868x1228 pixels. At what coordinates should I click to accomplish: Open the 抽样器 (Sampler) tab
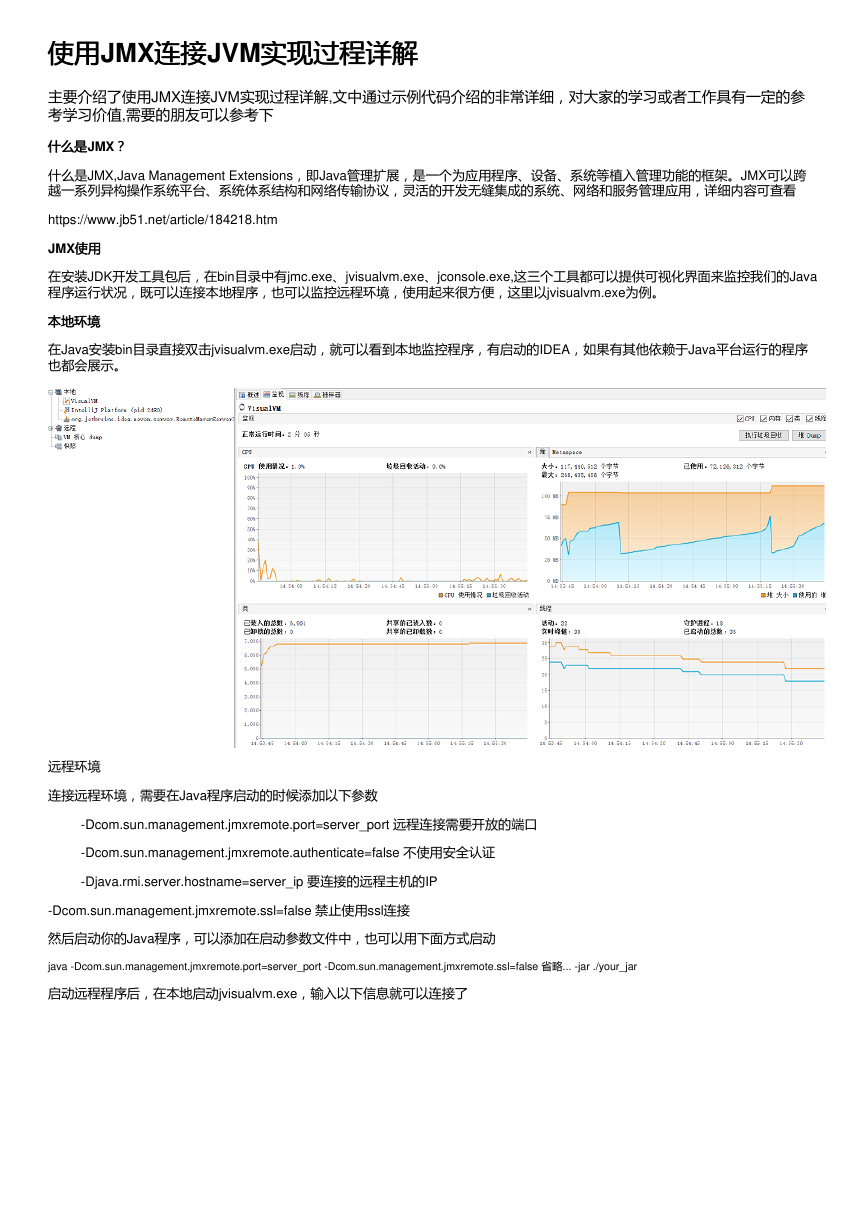(x=327, y=395)
